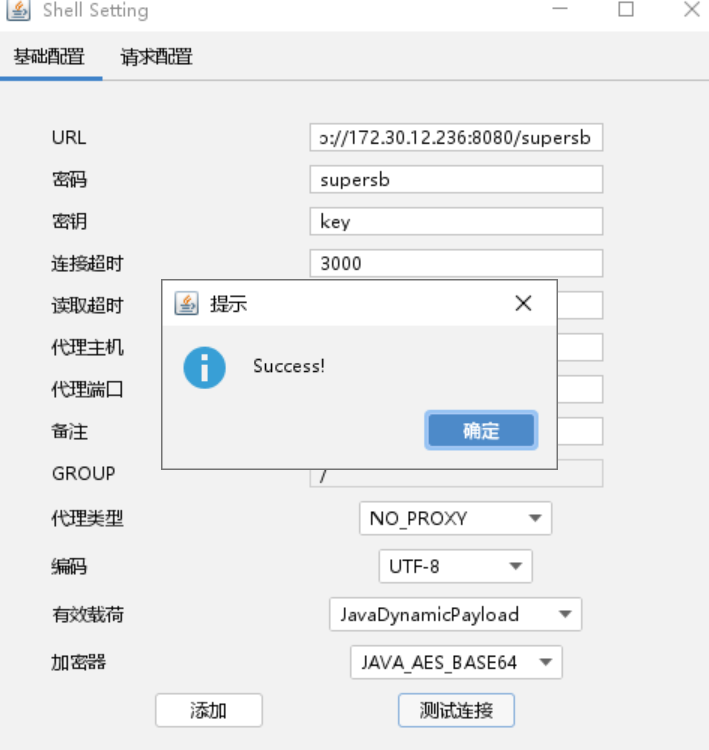Screen dimensions: 709x750
Task: Minimize the Shell Setting window
Action: point(560,9)
